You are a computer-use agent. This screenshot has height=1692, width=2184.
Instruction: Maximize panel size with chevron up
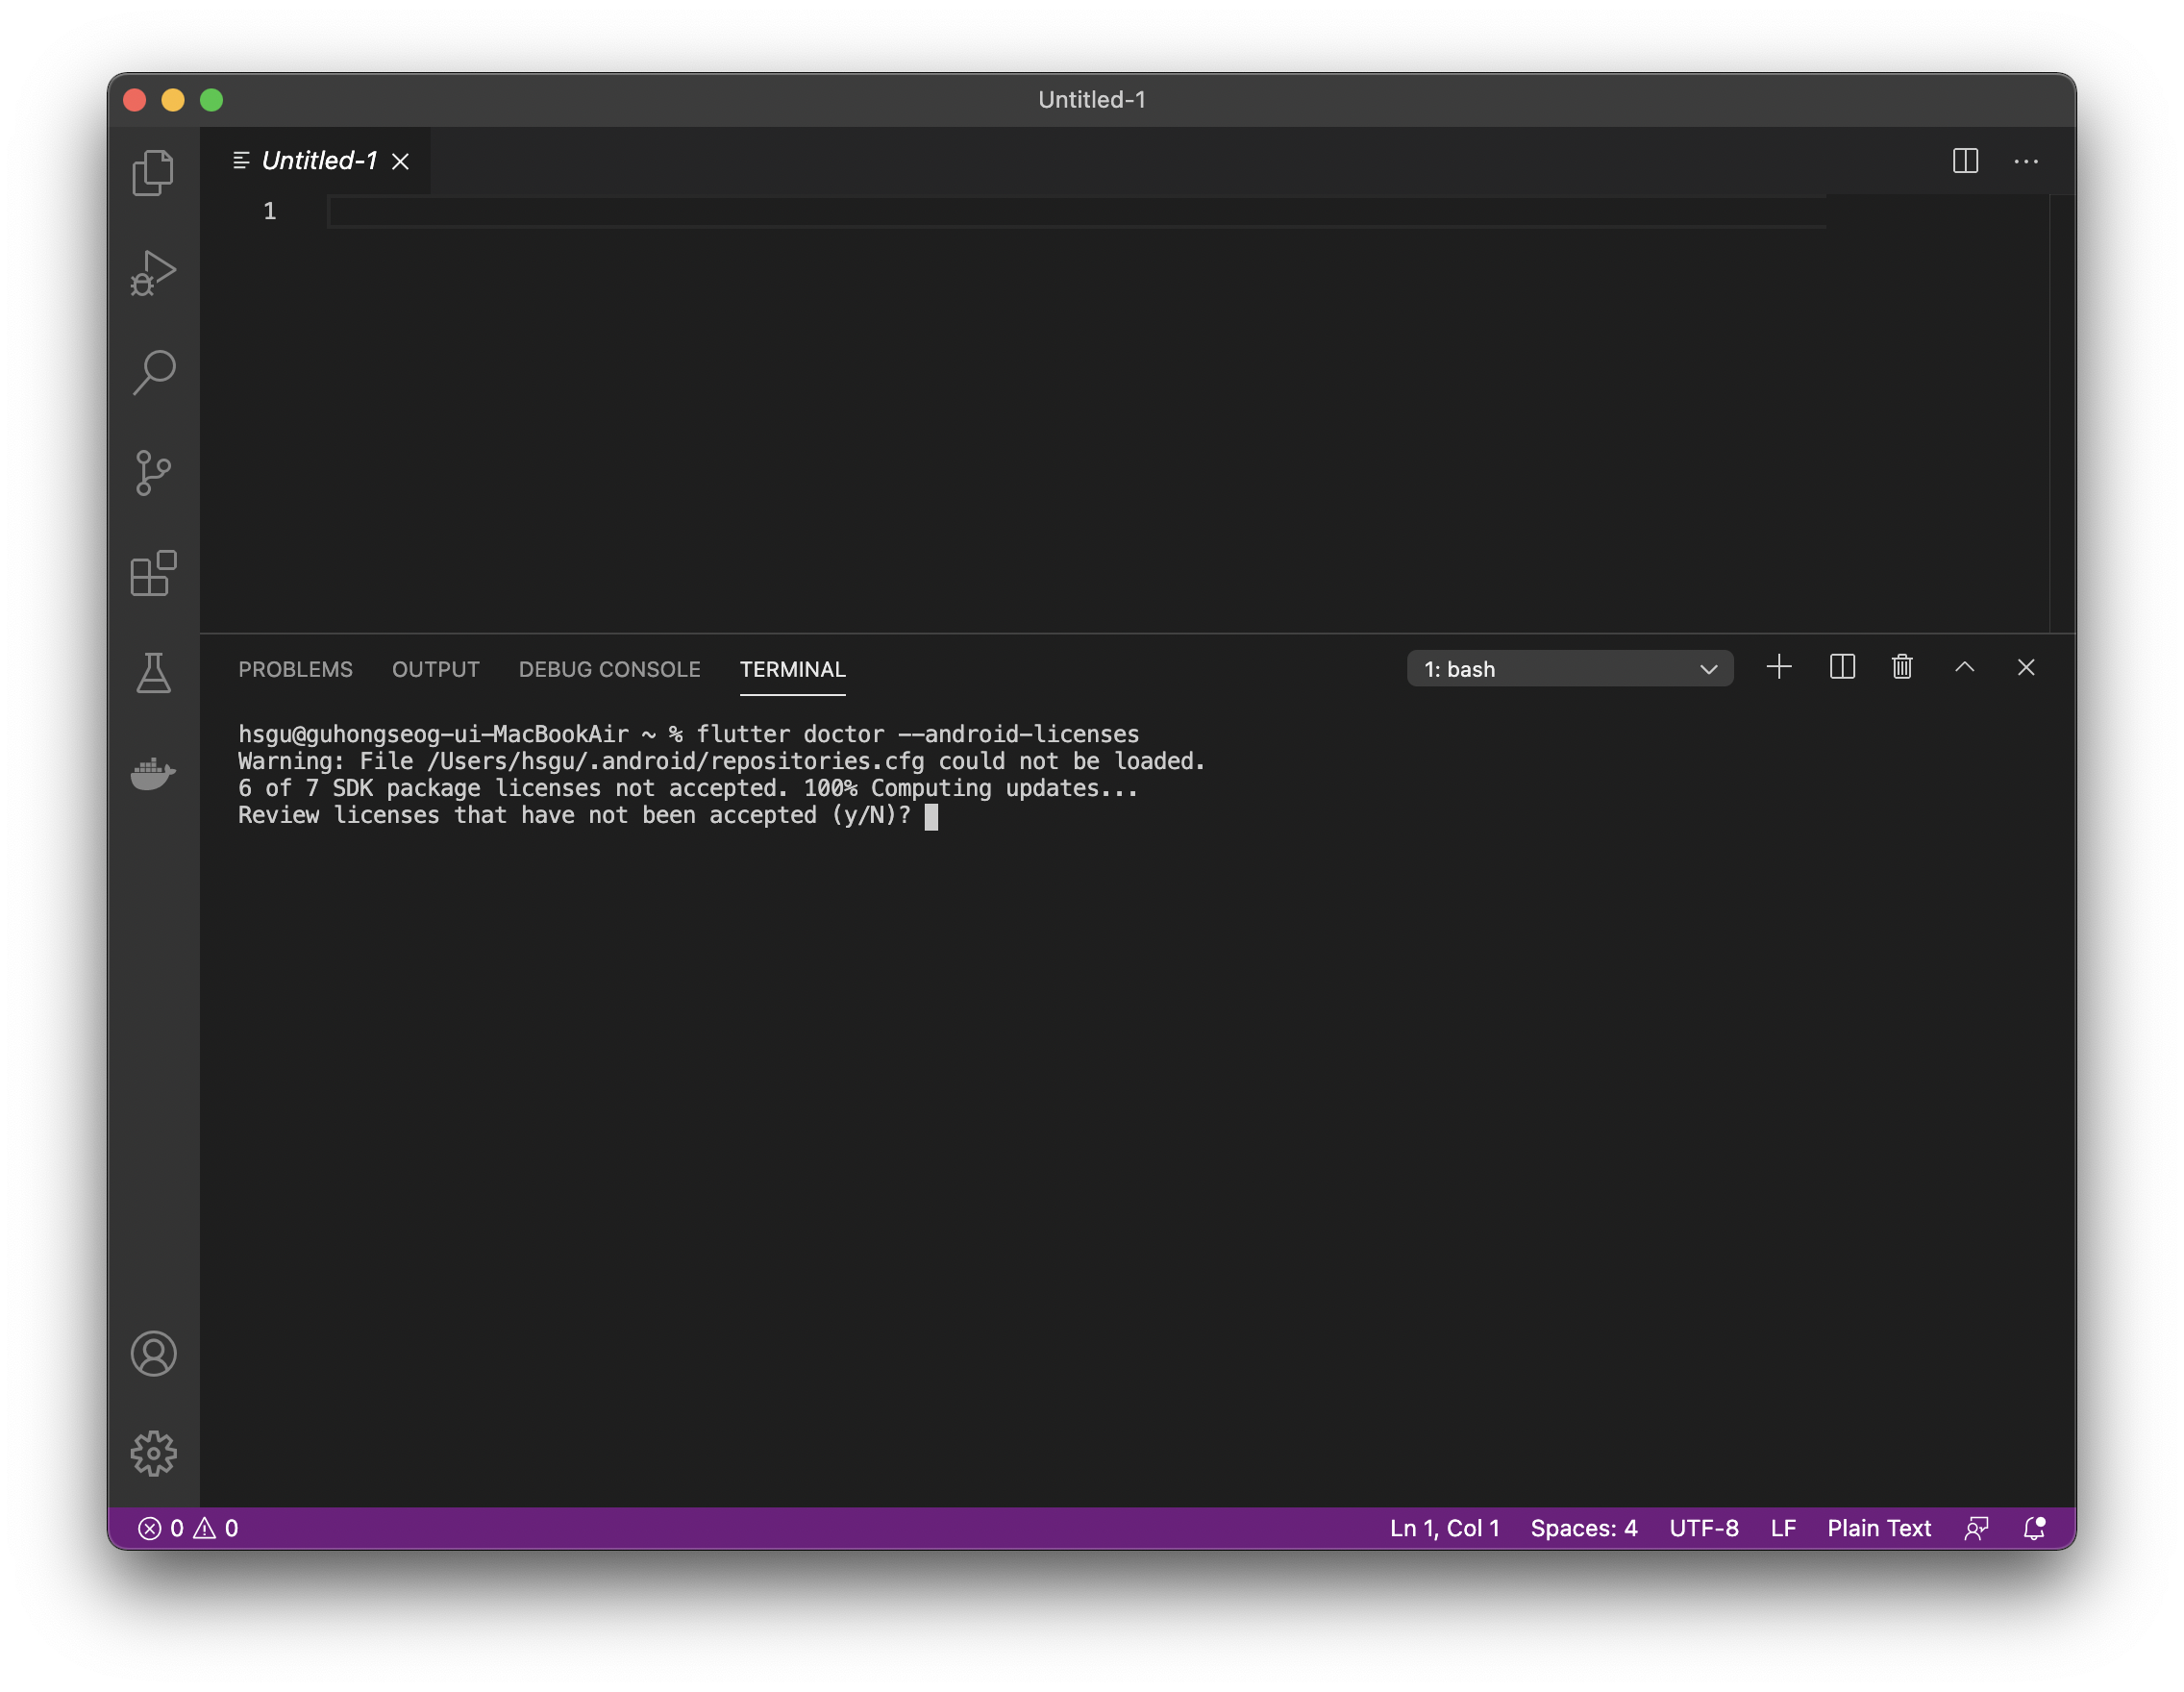click(1964, 667)
